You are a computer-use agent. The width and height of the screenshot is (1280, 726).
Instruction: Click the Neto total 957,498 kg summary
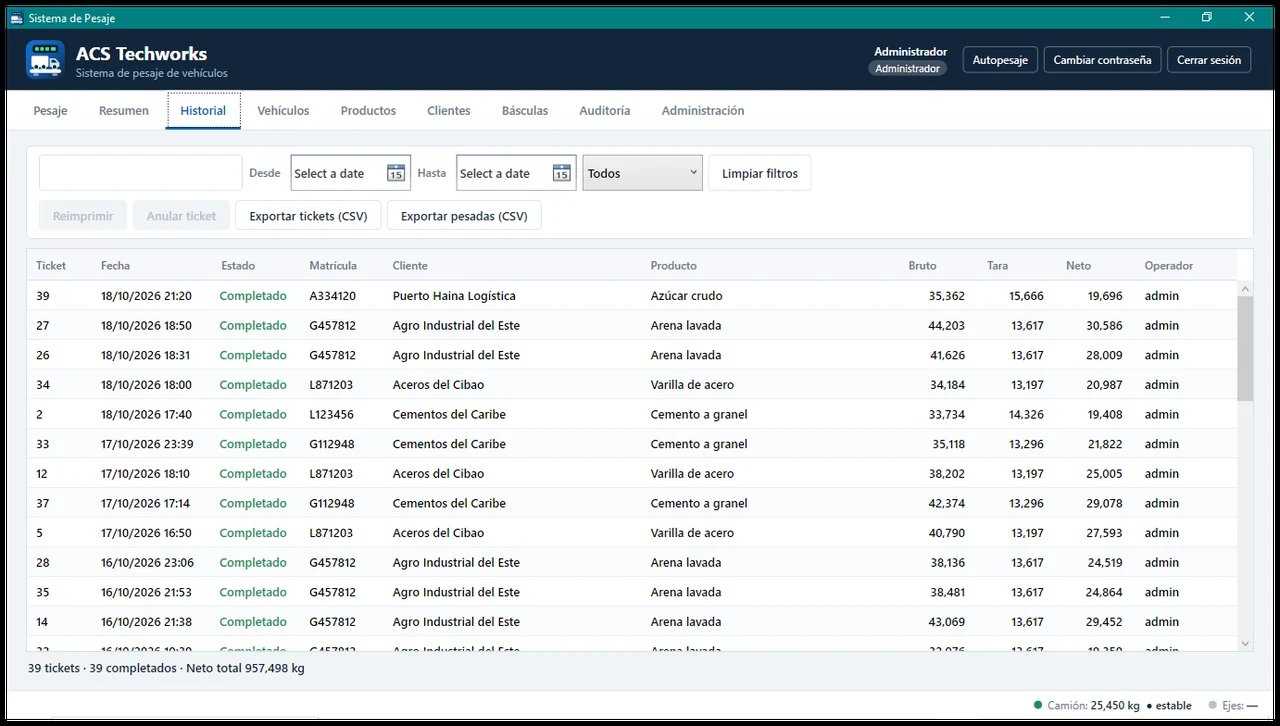pos(245,668)
